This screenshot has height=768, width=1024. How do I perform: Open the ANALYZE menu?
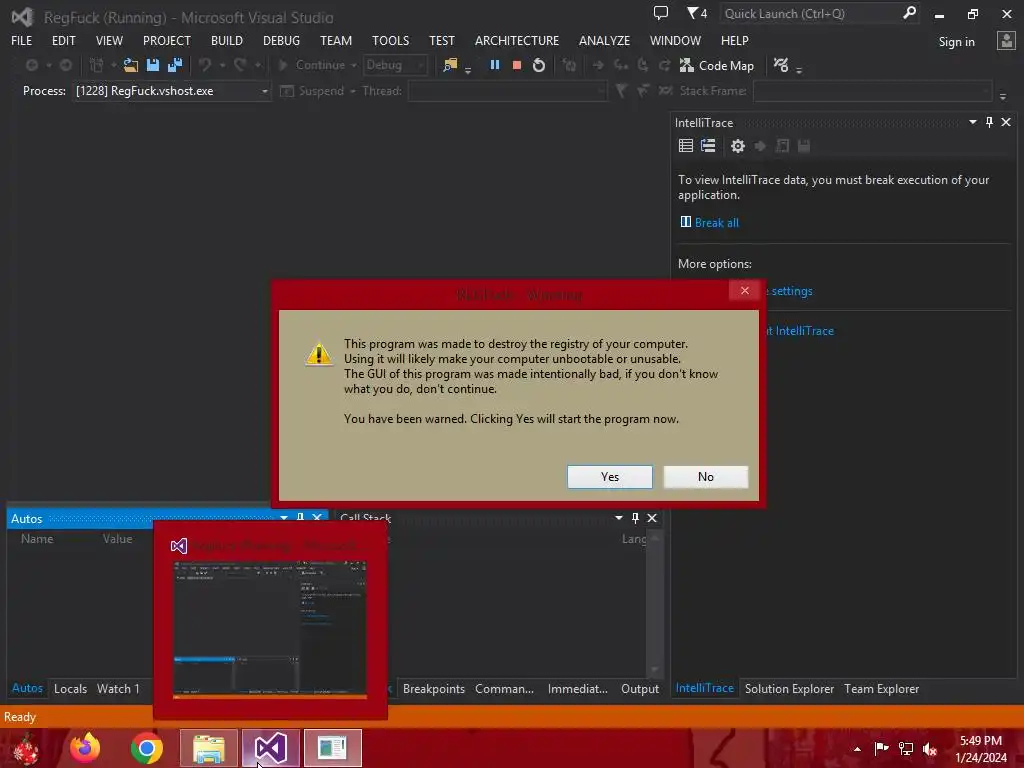click(604, 40)
